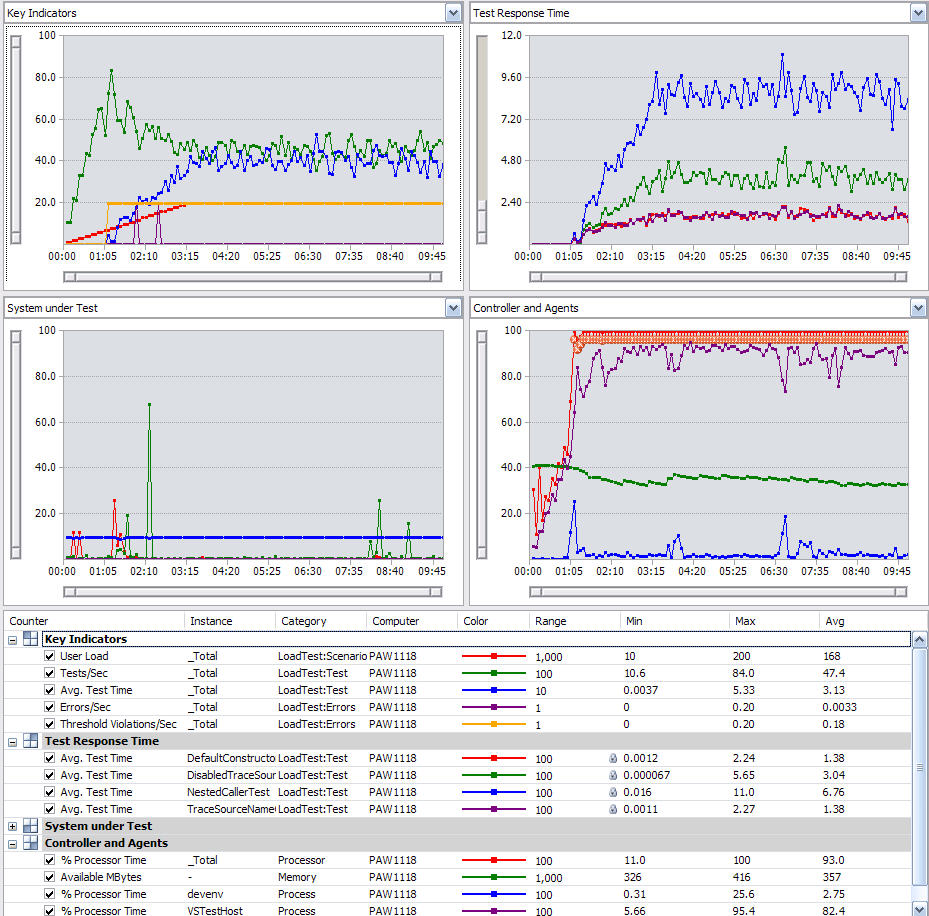Open the Controller and Agents graph dropdown
The width and height of the screenshot is (929, 916).
[918, 308]
